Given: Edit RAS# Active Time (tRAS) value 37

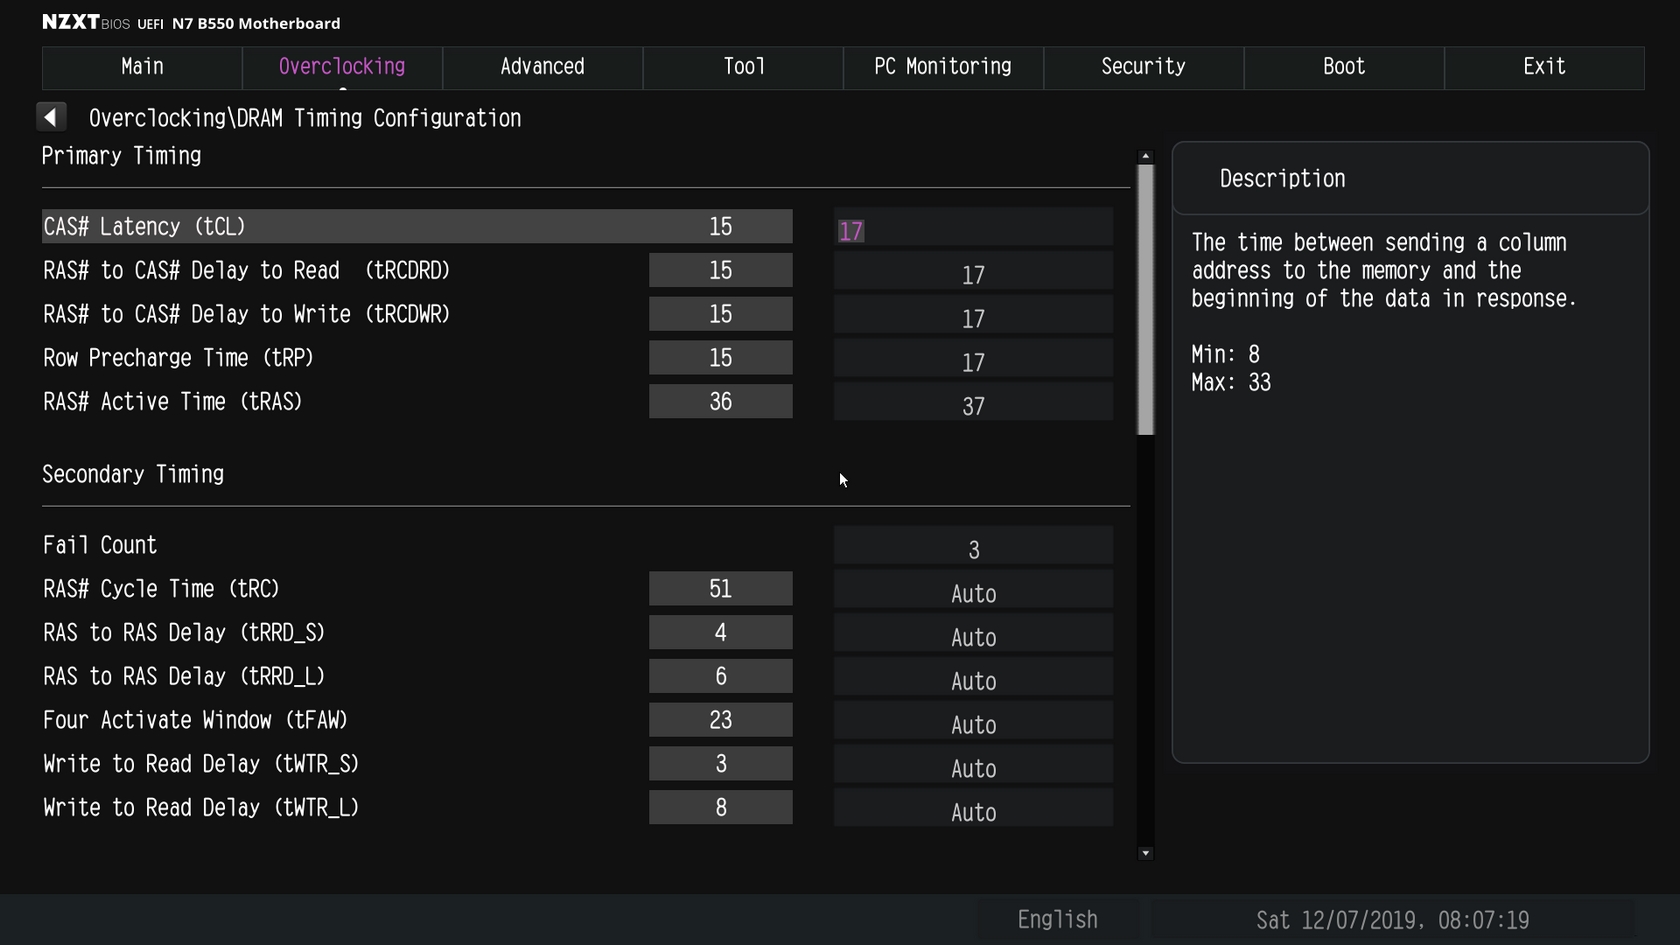Looking at the screenshot, I should tap(973, 404).
